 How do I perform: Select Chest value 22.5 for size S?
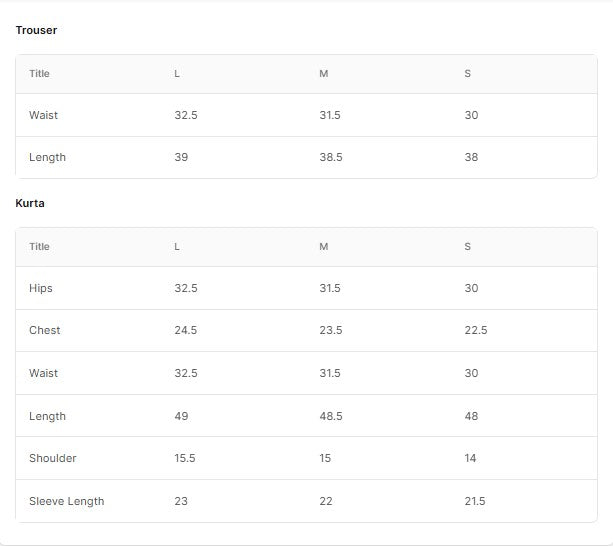pyautogui.click(x=475, y=331)
